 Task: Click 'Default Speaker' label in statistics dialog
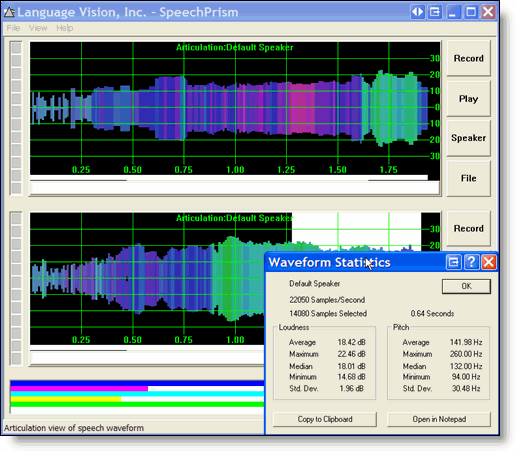314,284
